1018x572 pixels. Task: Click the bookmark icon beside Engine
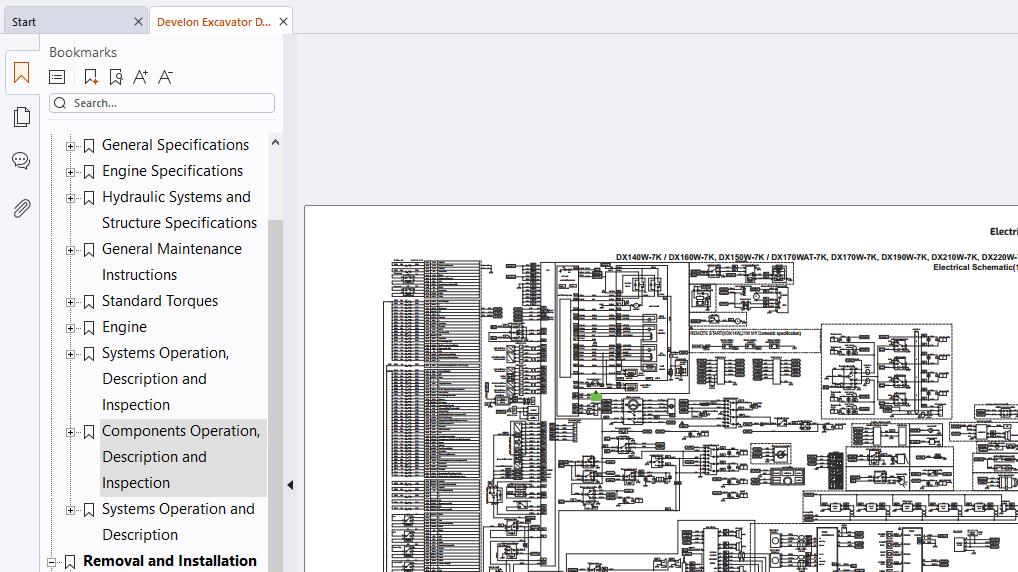point(89,328)
